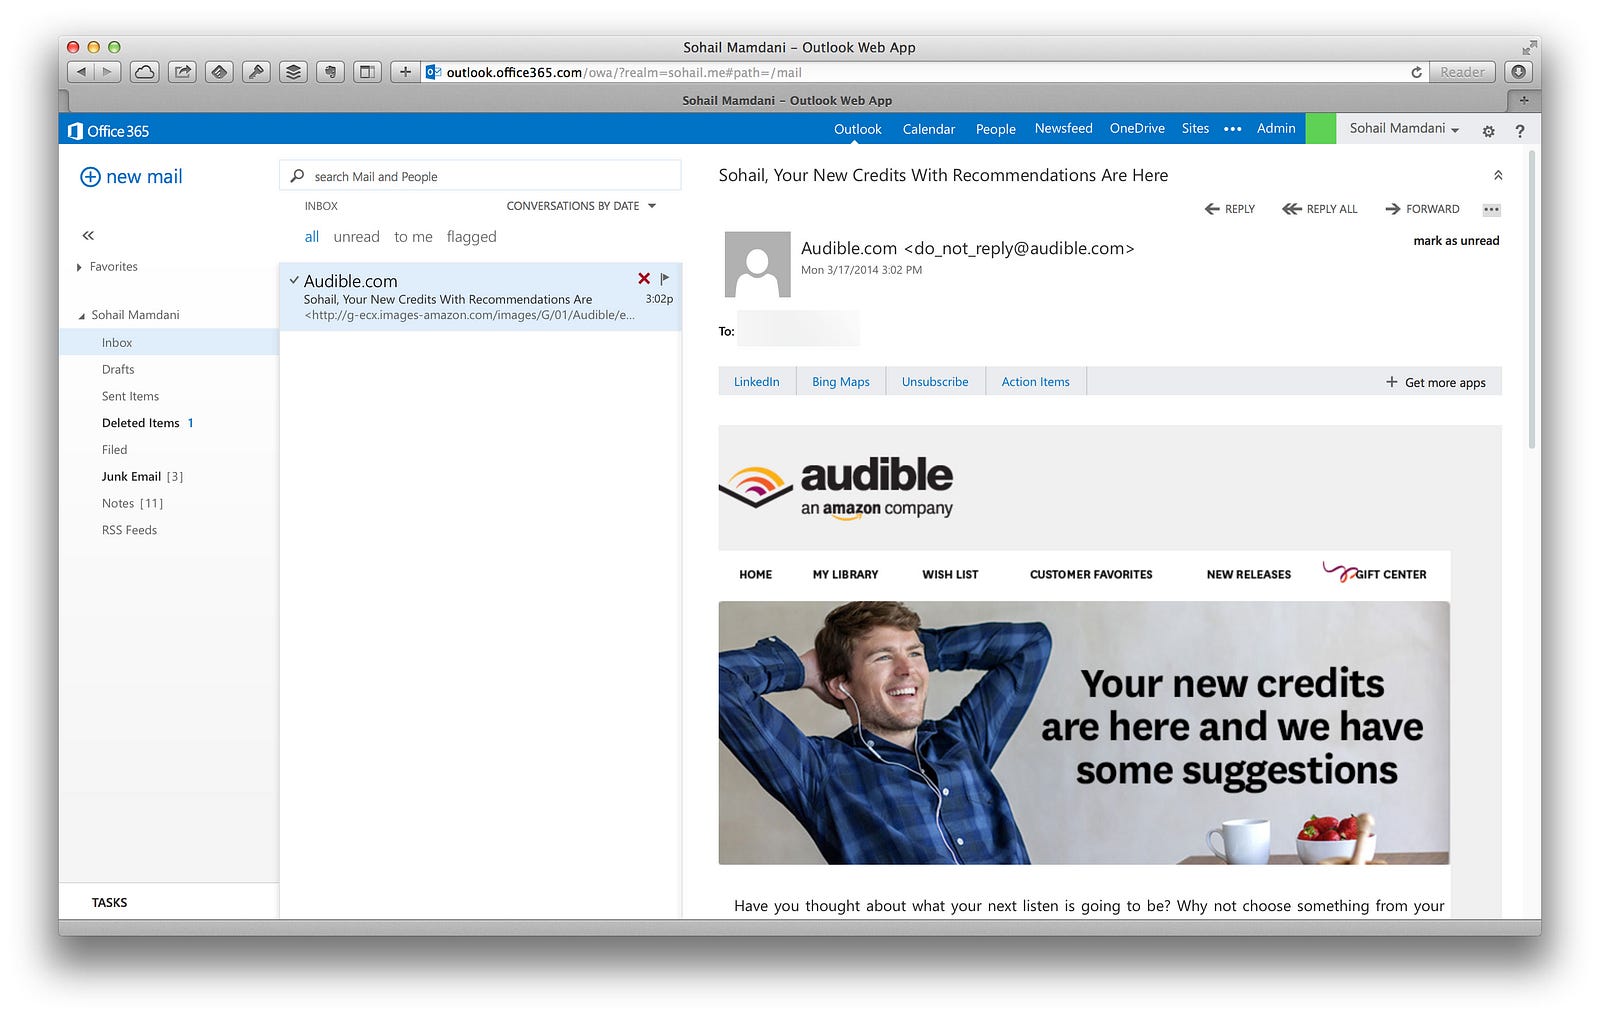Click the Office 365 logo
This screenshot has height=1017, width=1600.
coord(108,131)
